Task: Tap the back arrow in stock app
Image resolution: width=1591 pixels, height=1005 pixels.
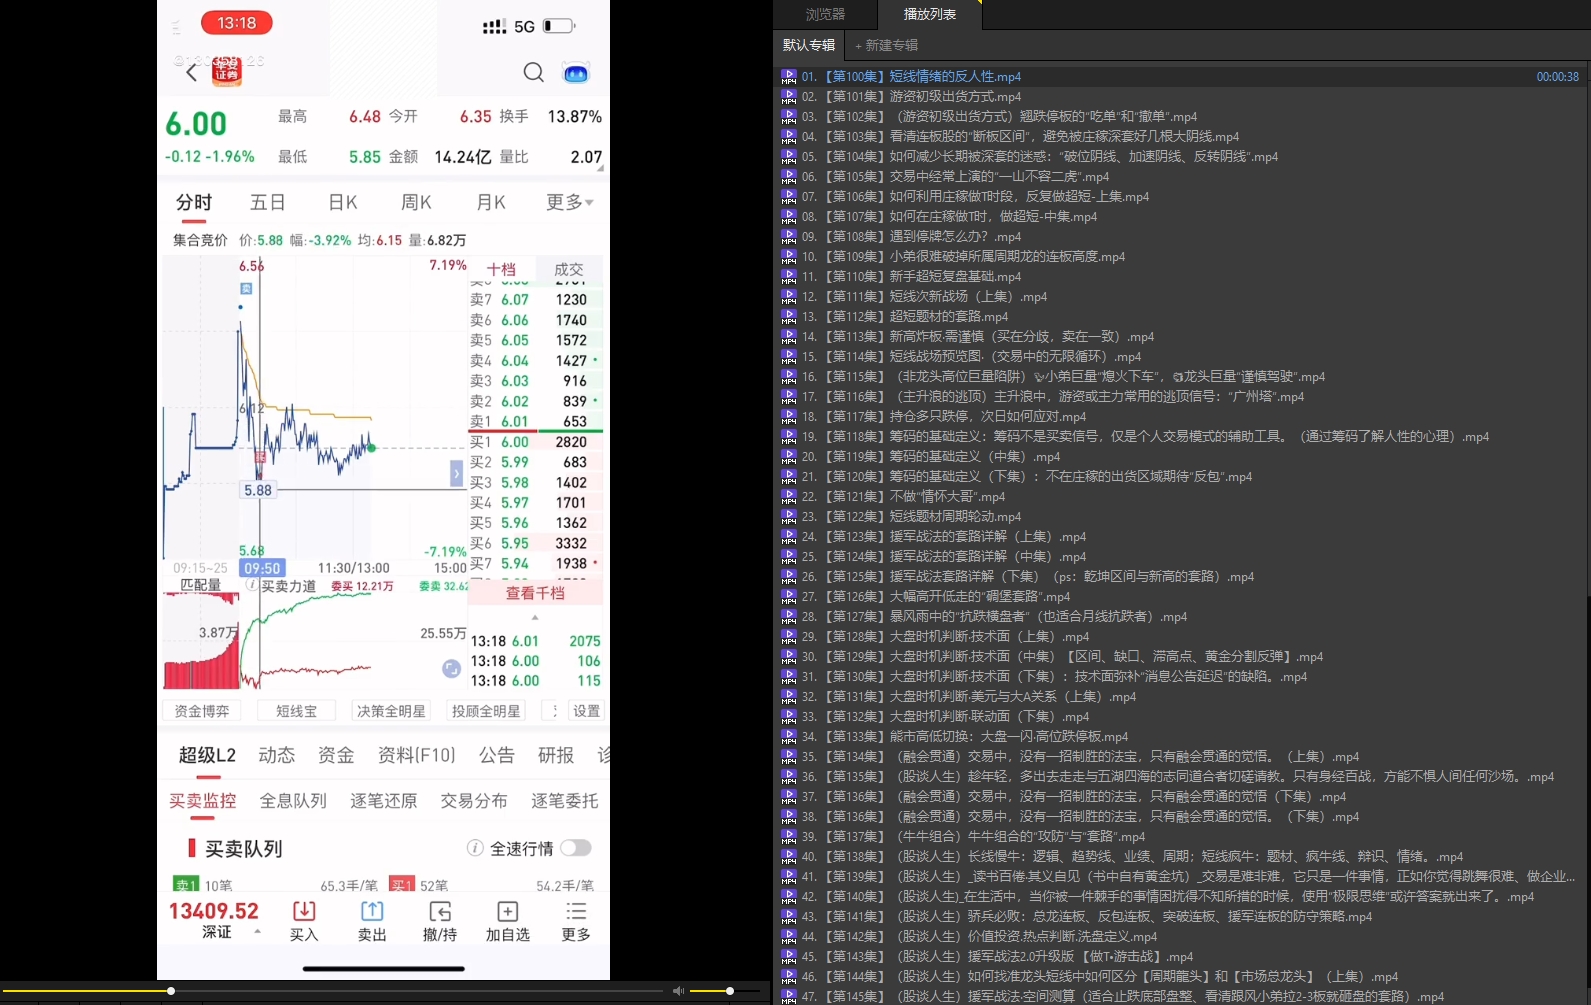Action: (x=191, y=72)
